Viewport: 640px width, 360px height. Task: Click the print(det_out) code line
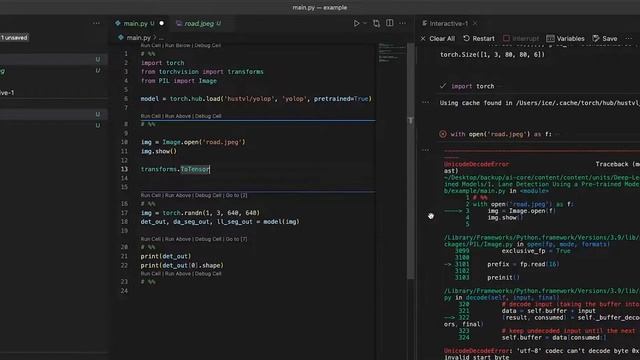click(x=166, y=256)
